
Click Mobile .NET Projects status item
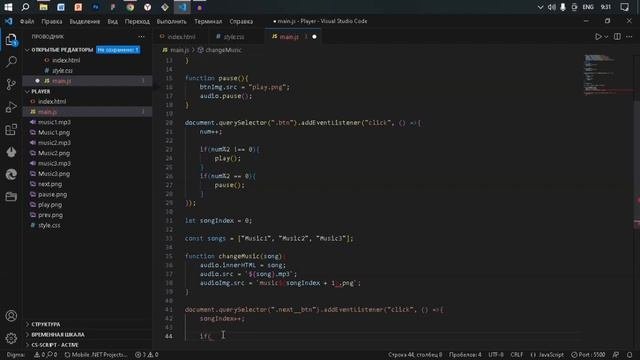tap(96, 355)
